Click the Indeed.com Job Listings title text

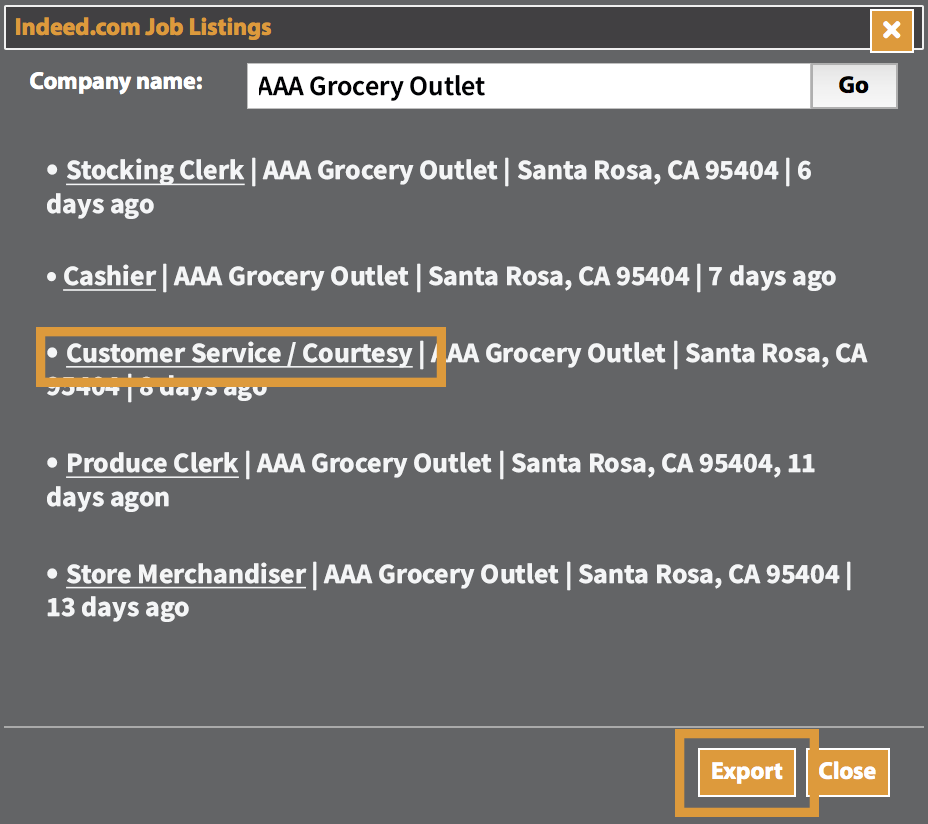point(143,27)
